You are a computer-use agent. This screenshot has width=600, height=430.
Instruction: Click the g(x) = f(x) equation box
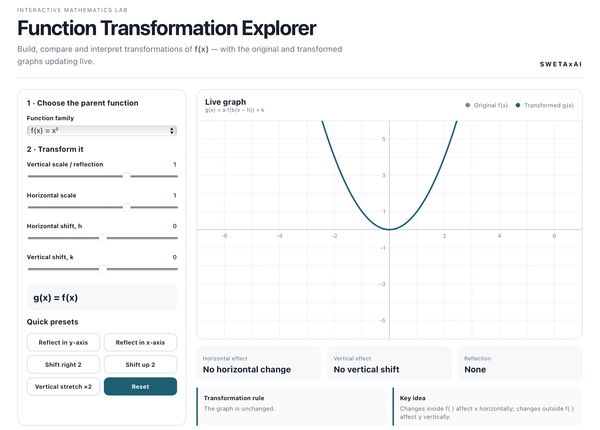click(102, 297)
